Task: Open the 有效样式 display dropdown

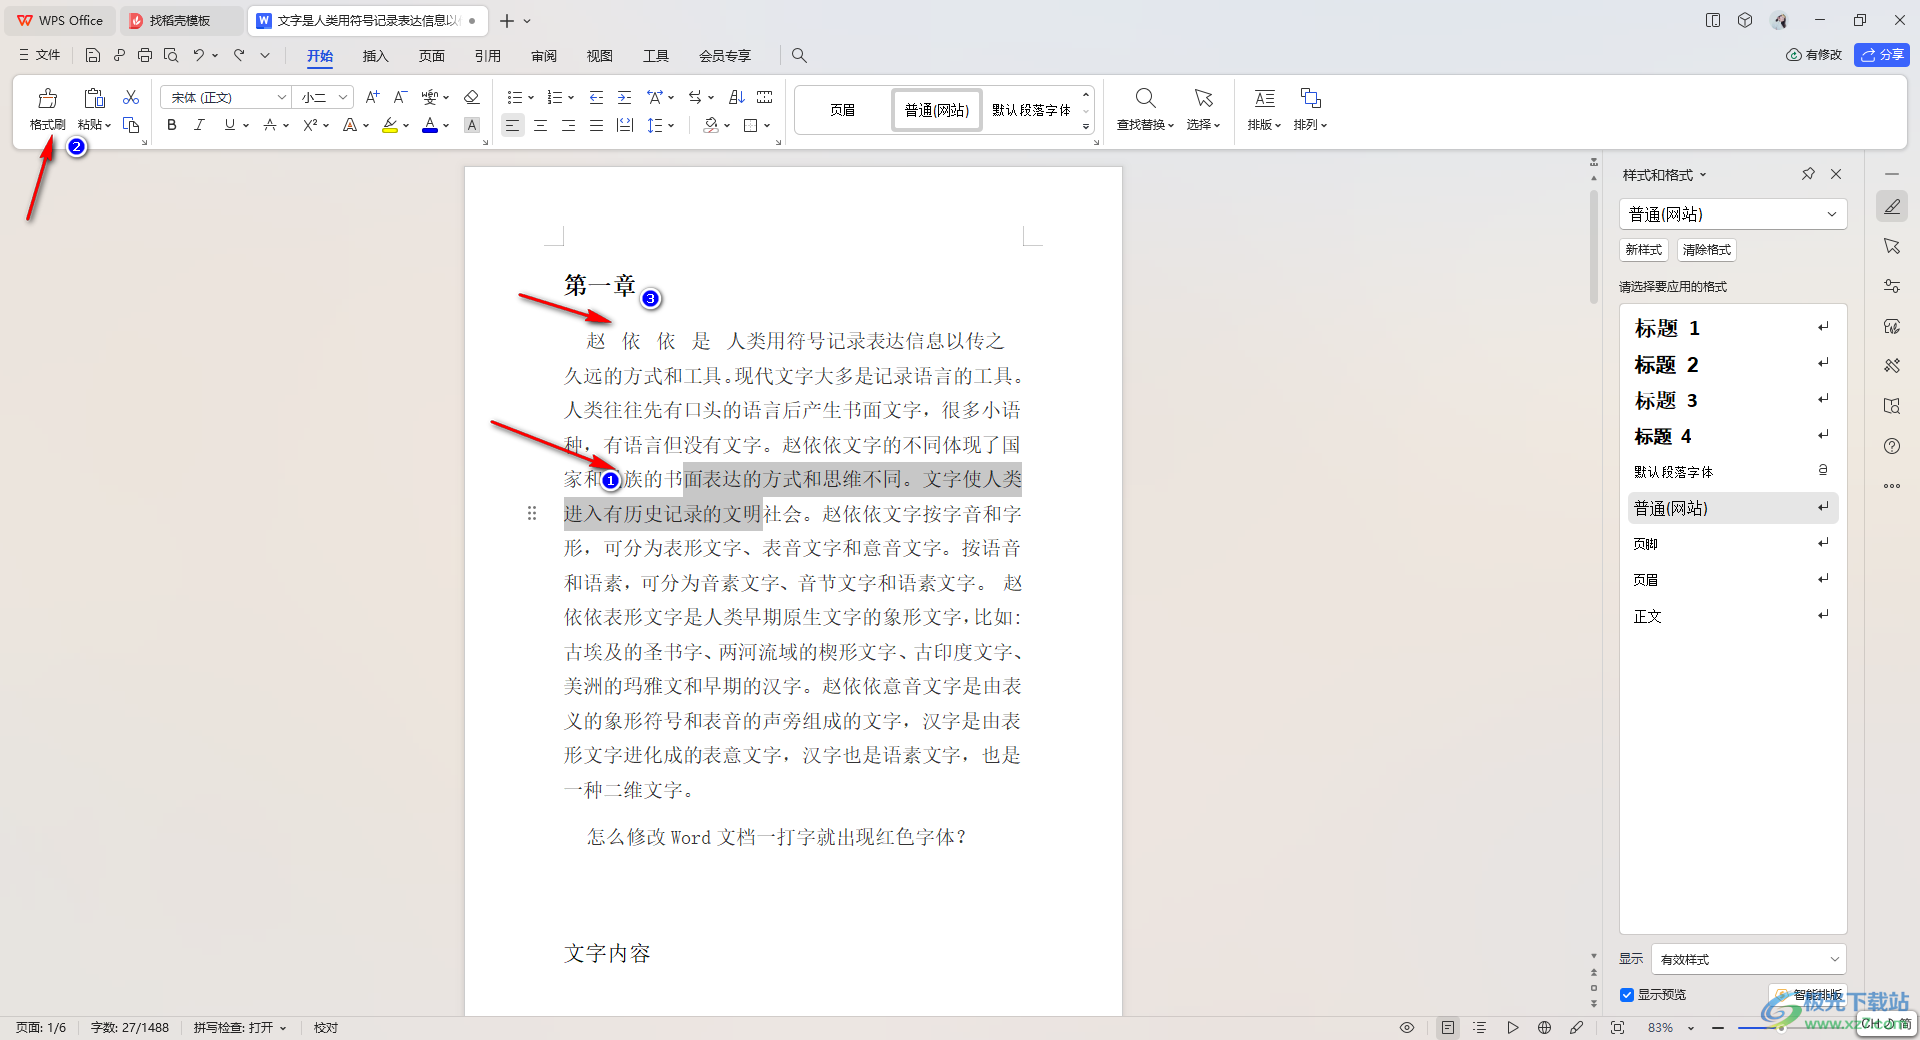Action: (1748, 959)
